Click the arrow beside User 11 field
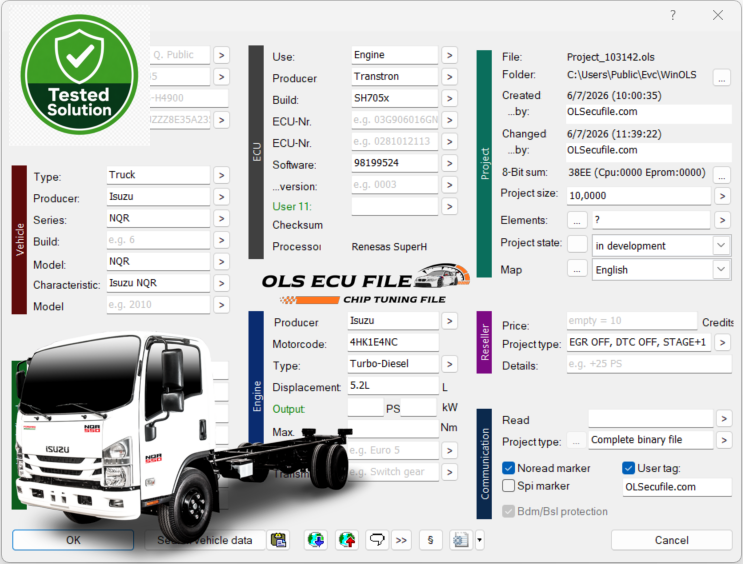Viewport: 743px width, 564px height. pyautogui.click(x=450, y=207)
